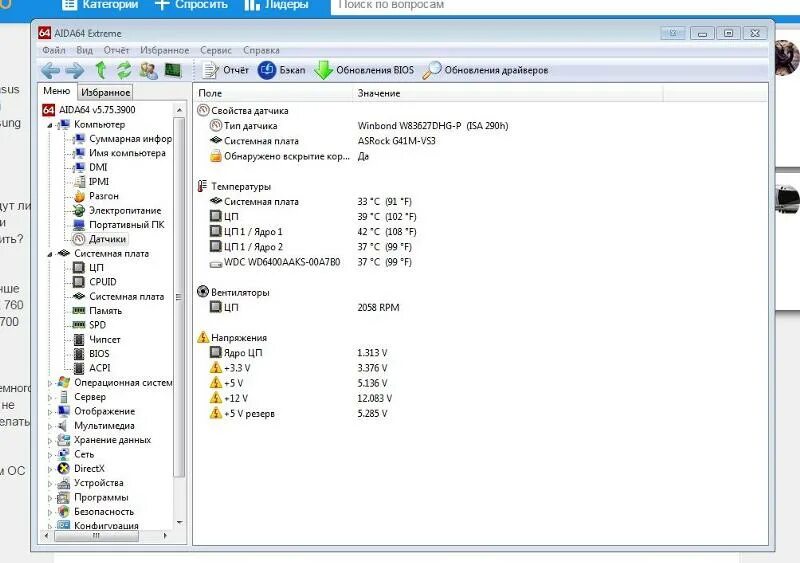Click Категории in the background webpage
Screen dimensions: 800x563
[101, 5]
